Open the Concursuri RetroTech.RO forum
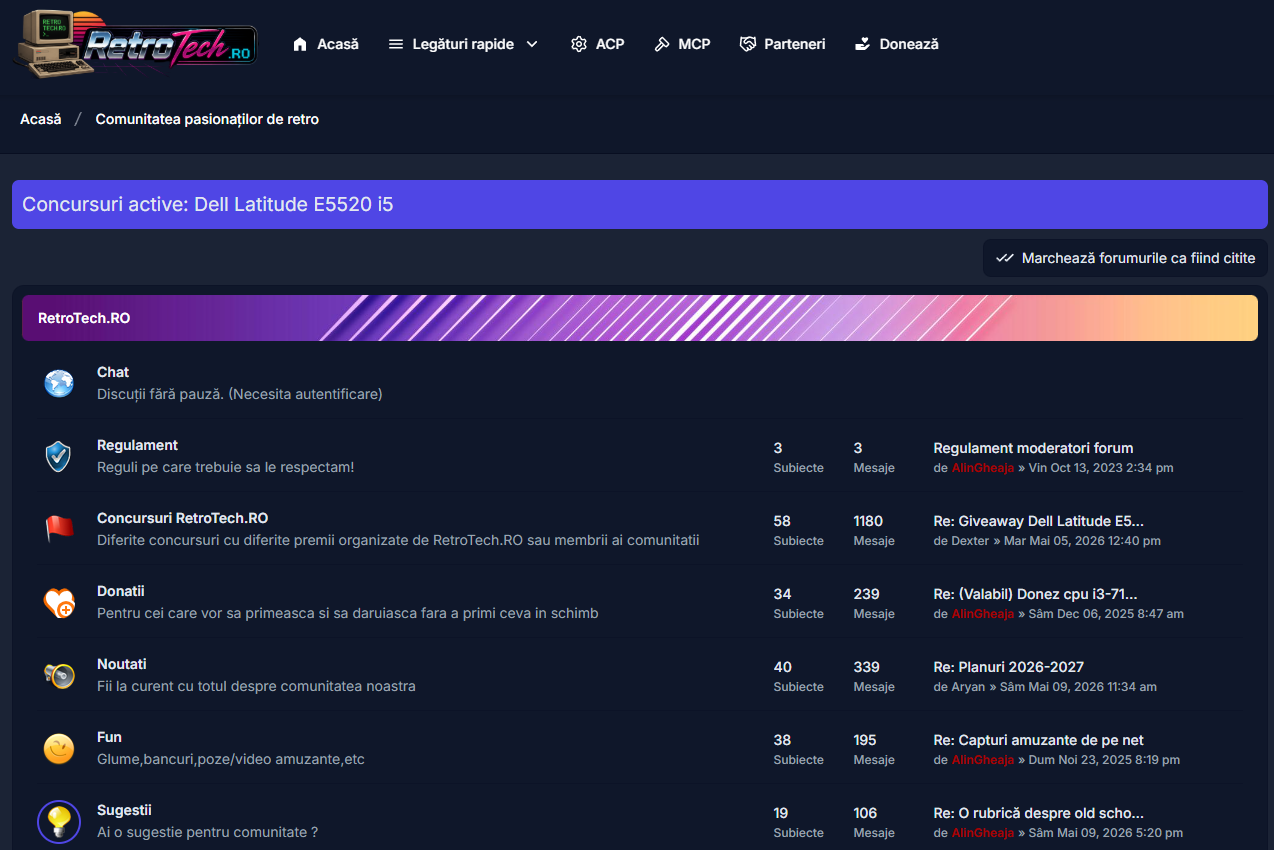The height and width of the screenshot is (850, 1274). 182,518
